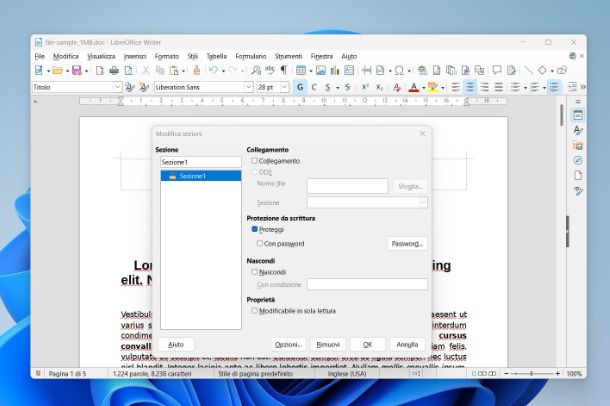Open Find and Replace magnifier icon
Image resolution: width=610 pixels, height=406 pixels.
pyautogui.click(x=256, y=70)
